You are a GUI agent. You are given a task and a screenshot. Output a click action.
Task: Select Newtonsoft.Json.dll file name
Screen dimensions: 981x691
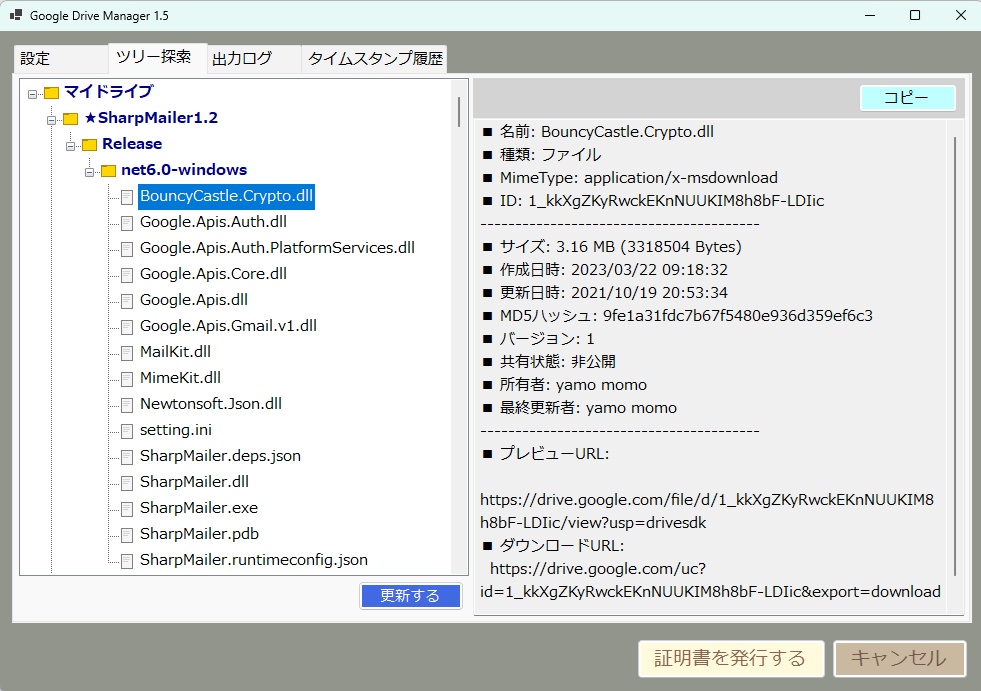point(211,404)
